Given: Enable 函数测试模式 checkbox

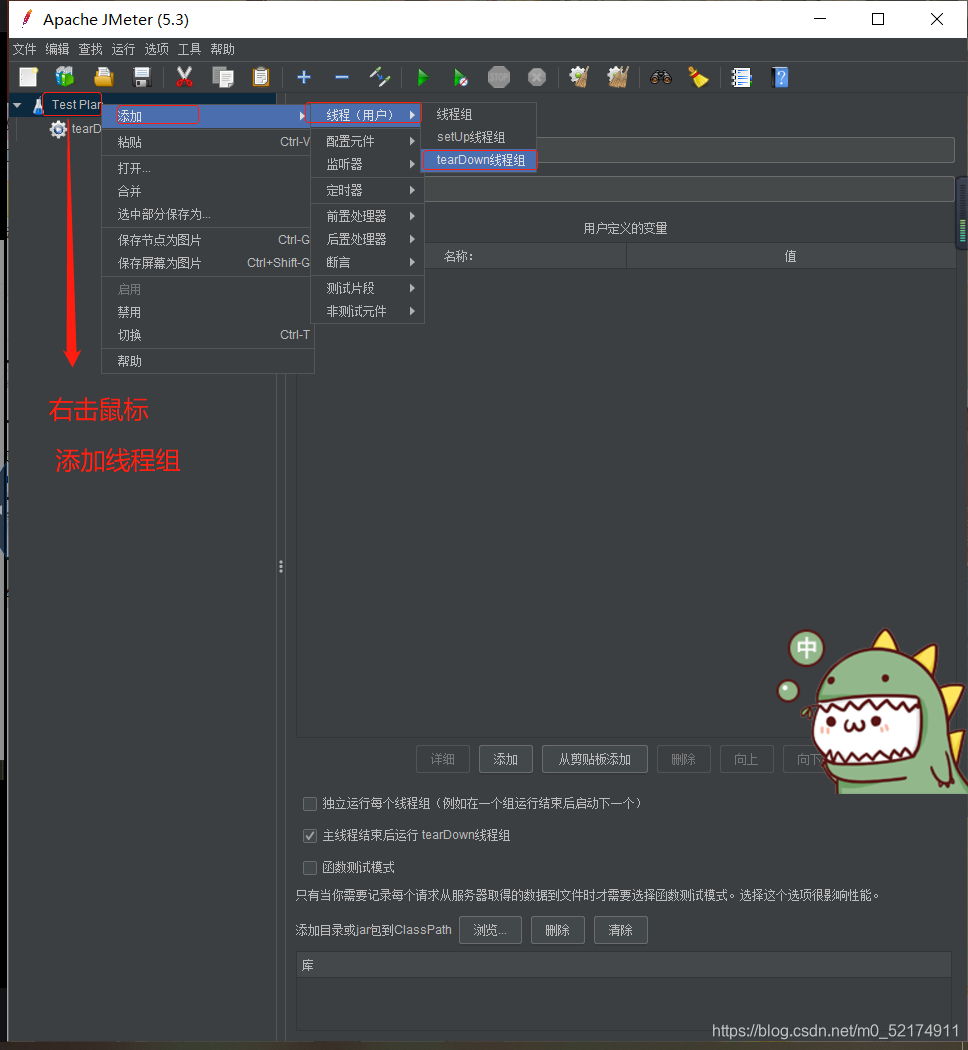Looking at the screenshot, I should click(x=310, y=868).
